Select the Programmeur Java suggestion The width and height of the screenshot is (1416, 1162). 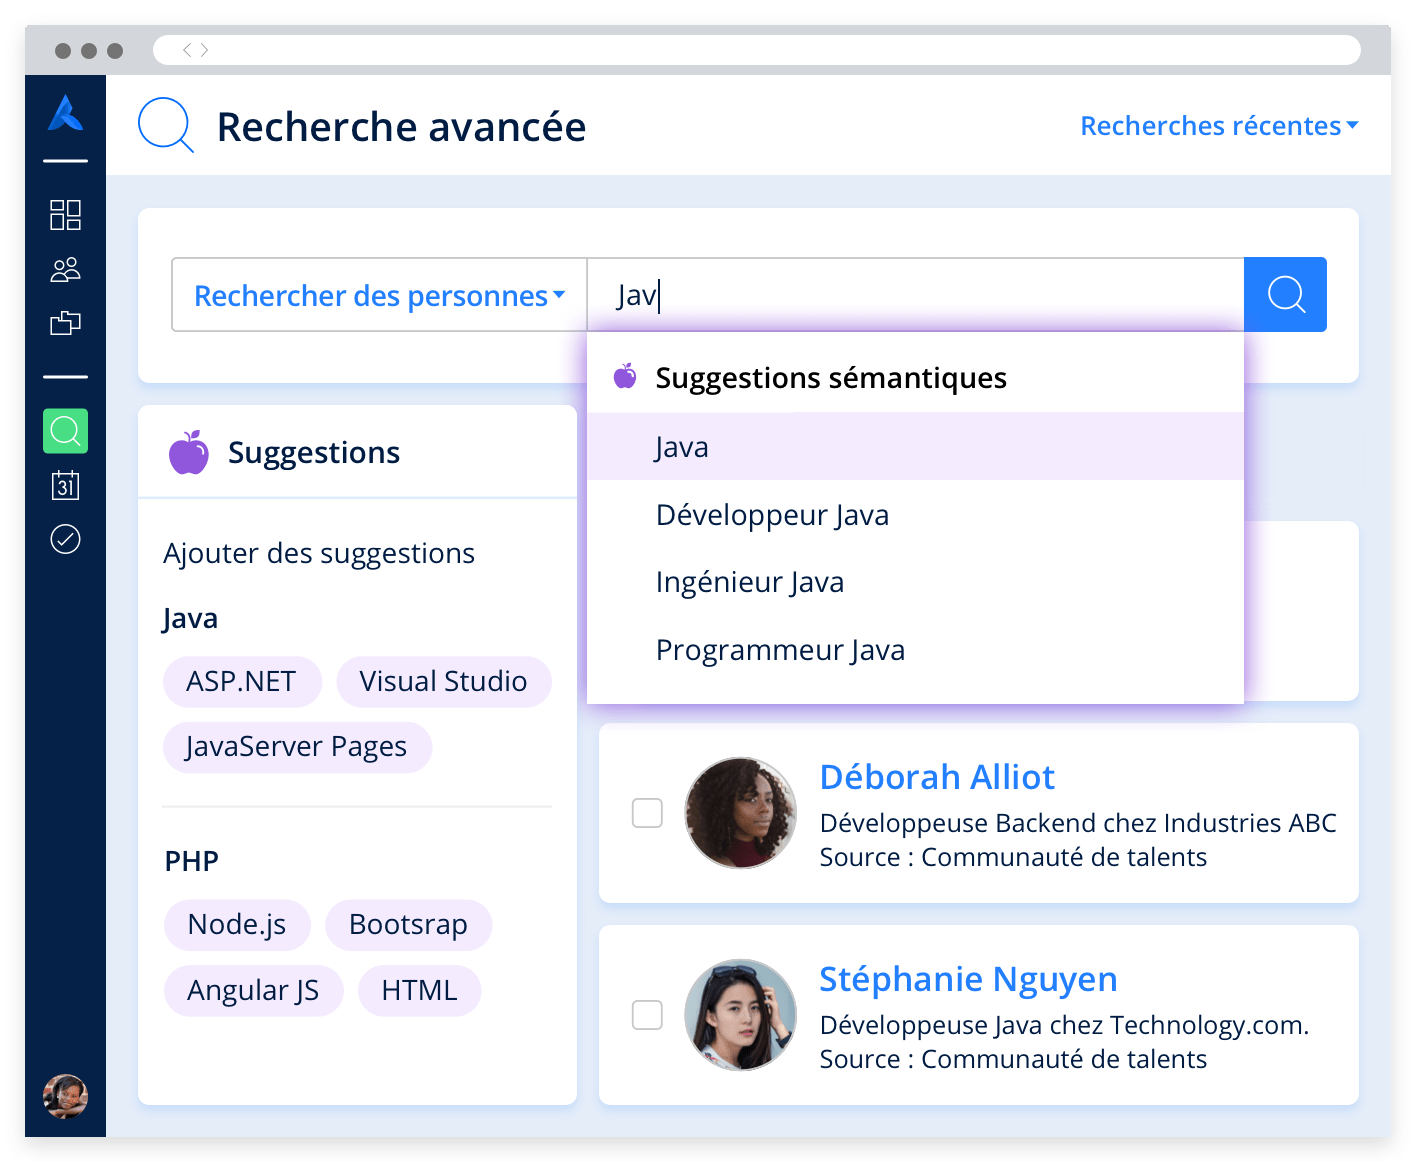click(x=915, y=650)
